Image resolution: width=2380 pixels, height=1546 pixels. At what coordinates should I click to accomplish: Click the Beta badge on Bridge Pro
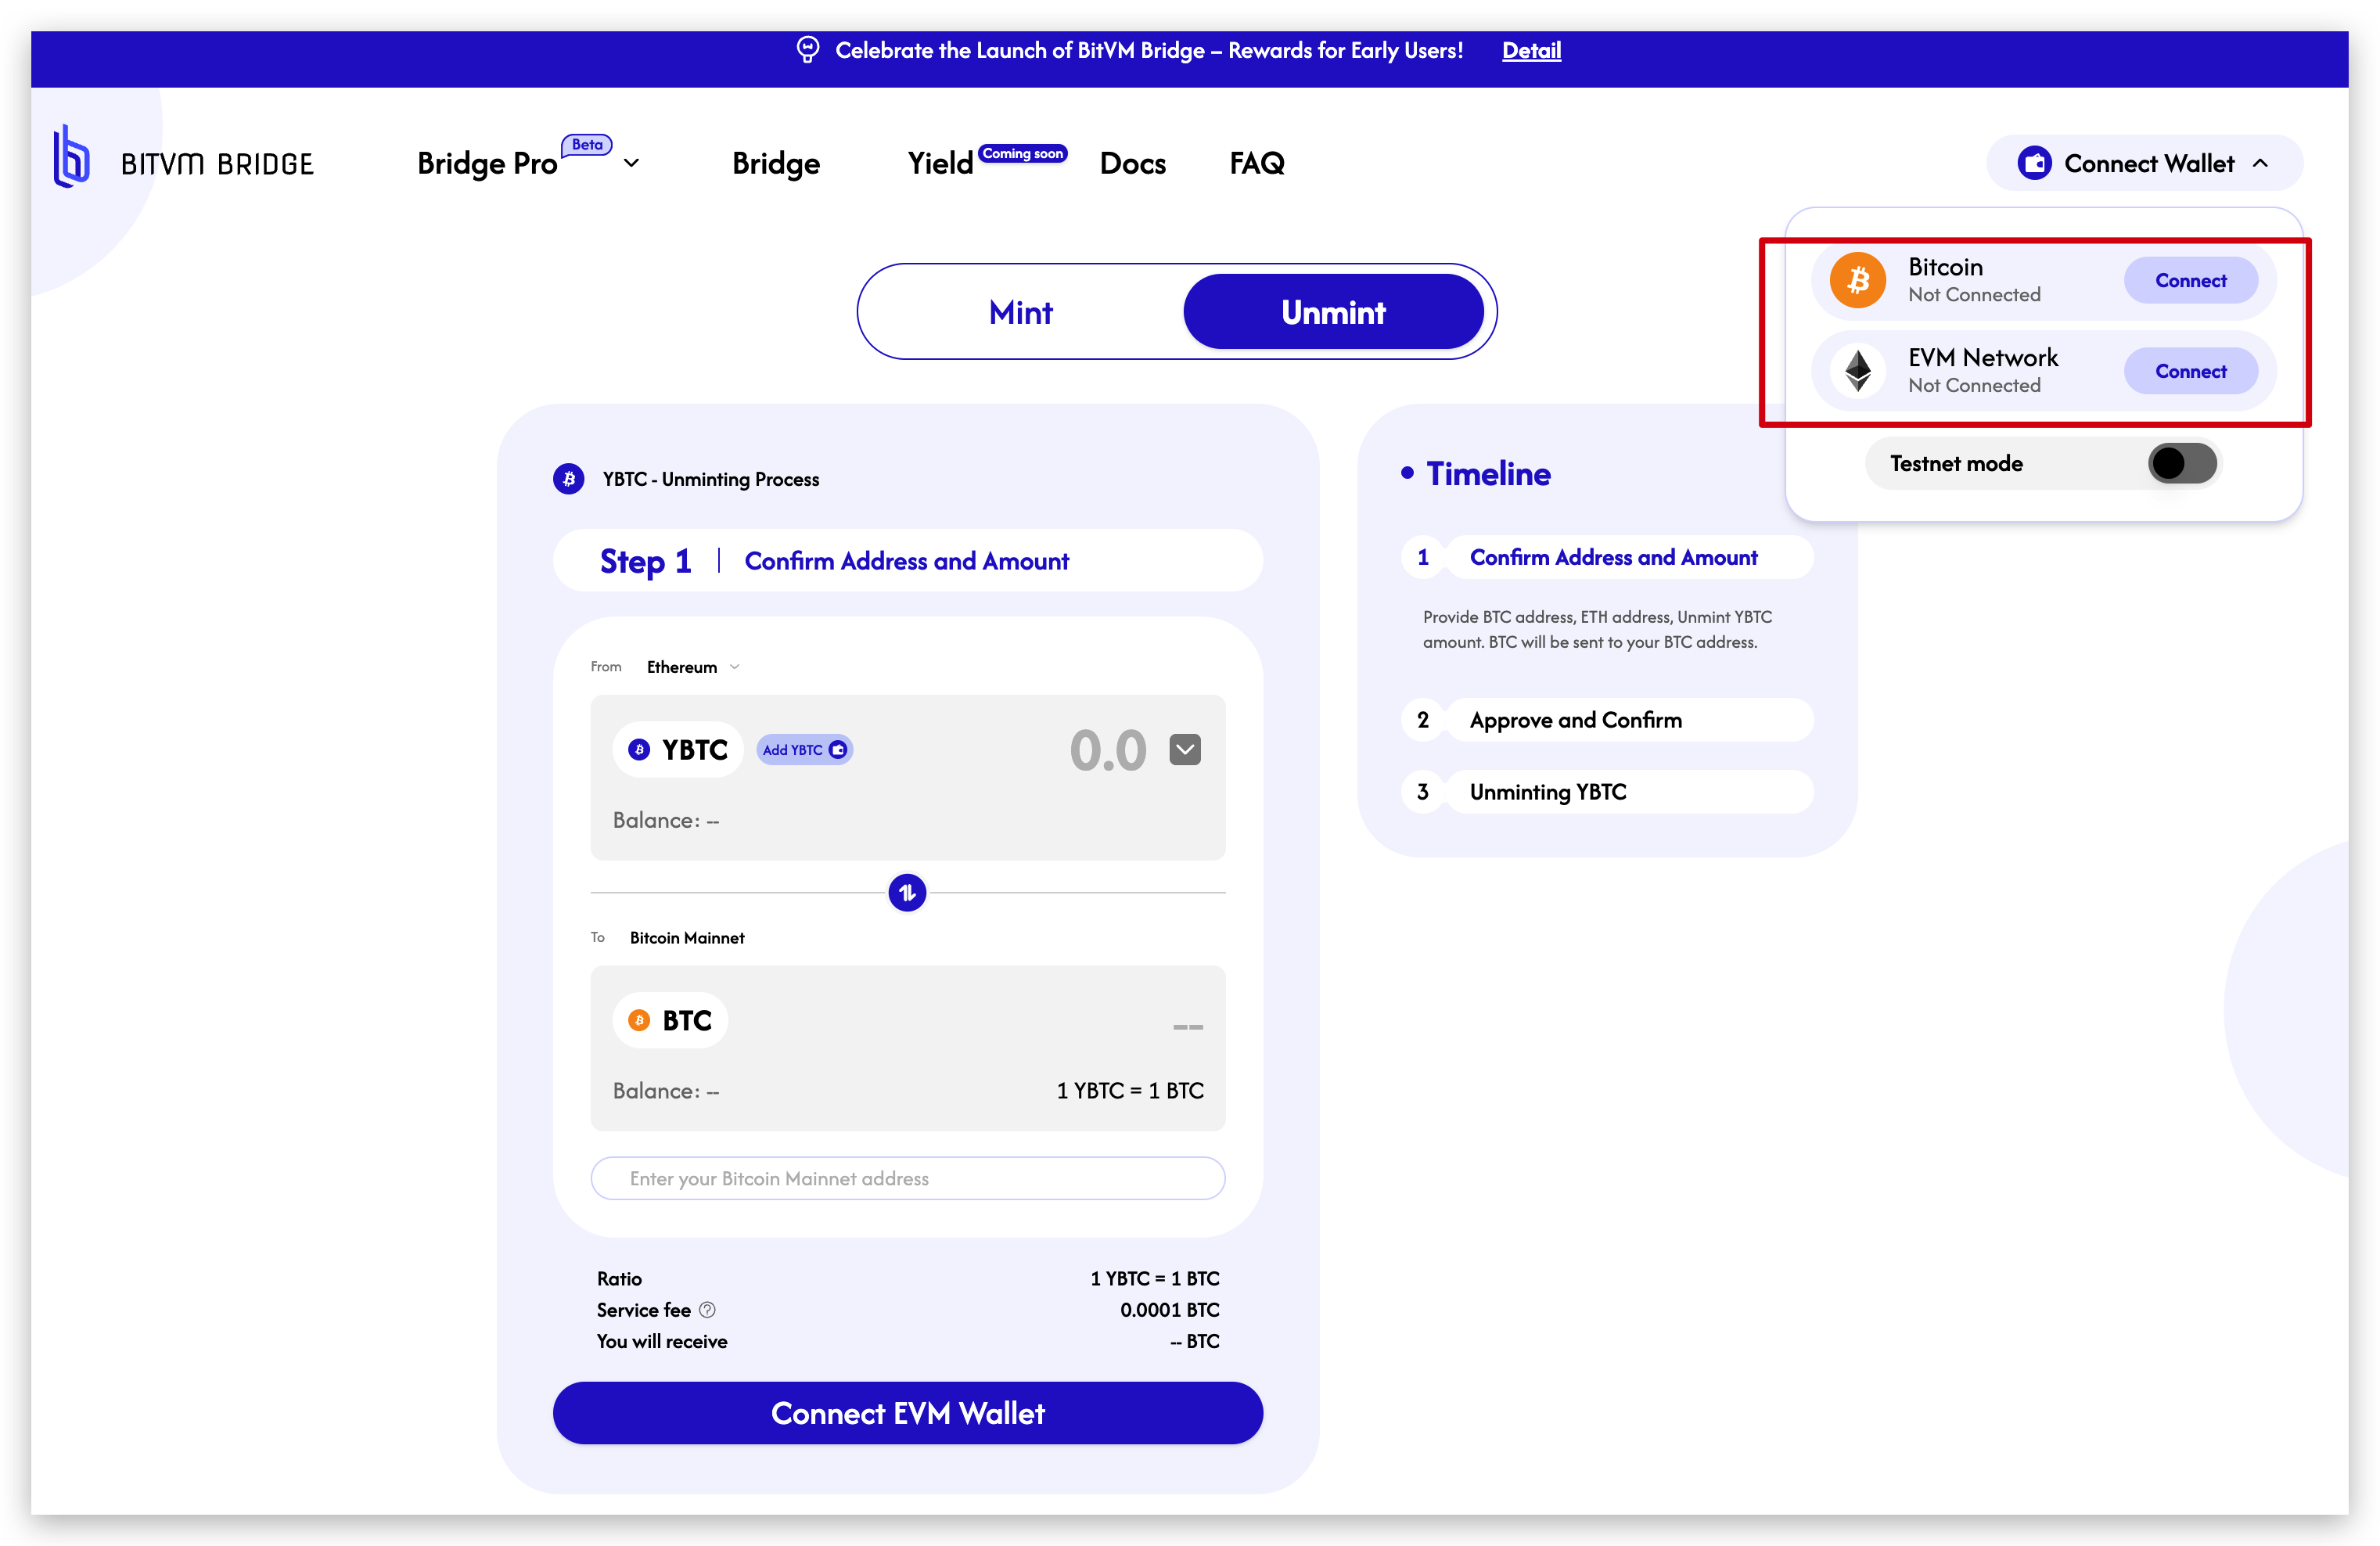click(x=587, y=145)
